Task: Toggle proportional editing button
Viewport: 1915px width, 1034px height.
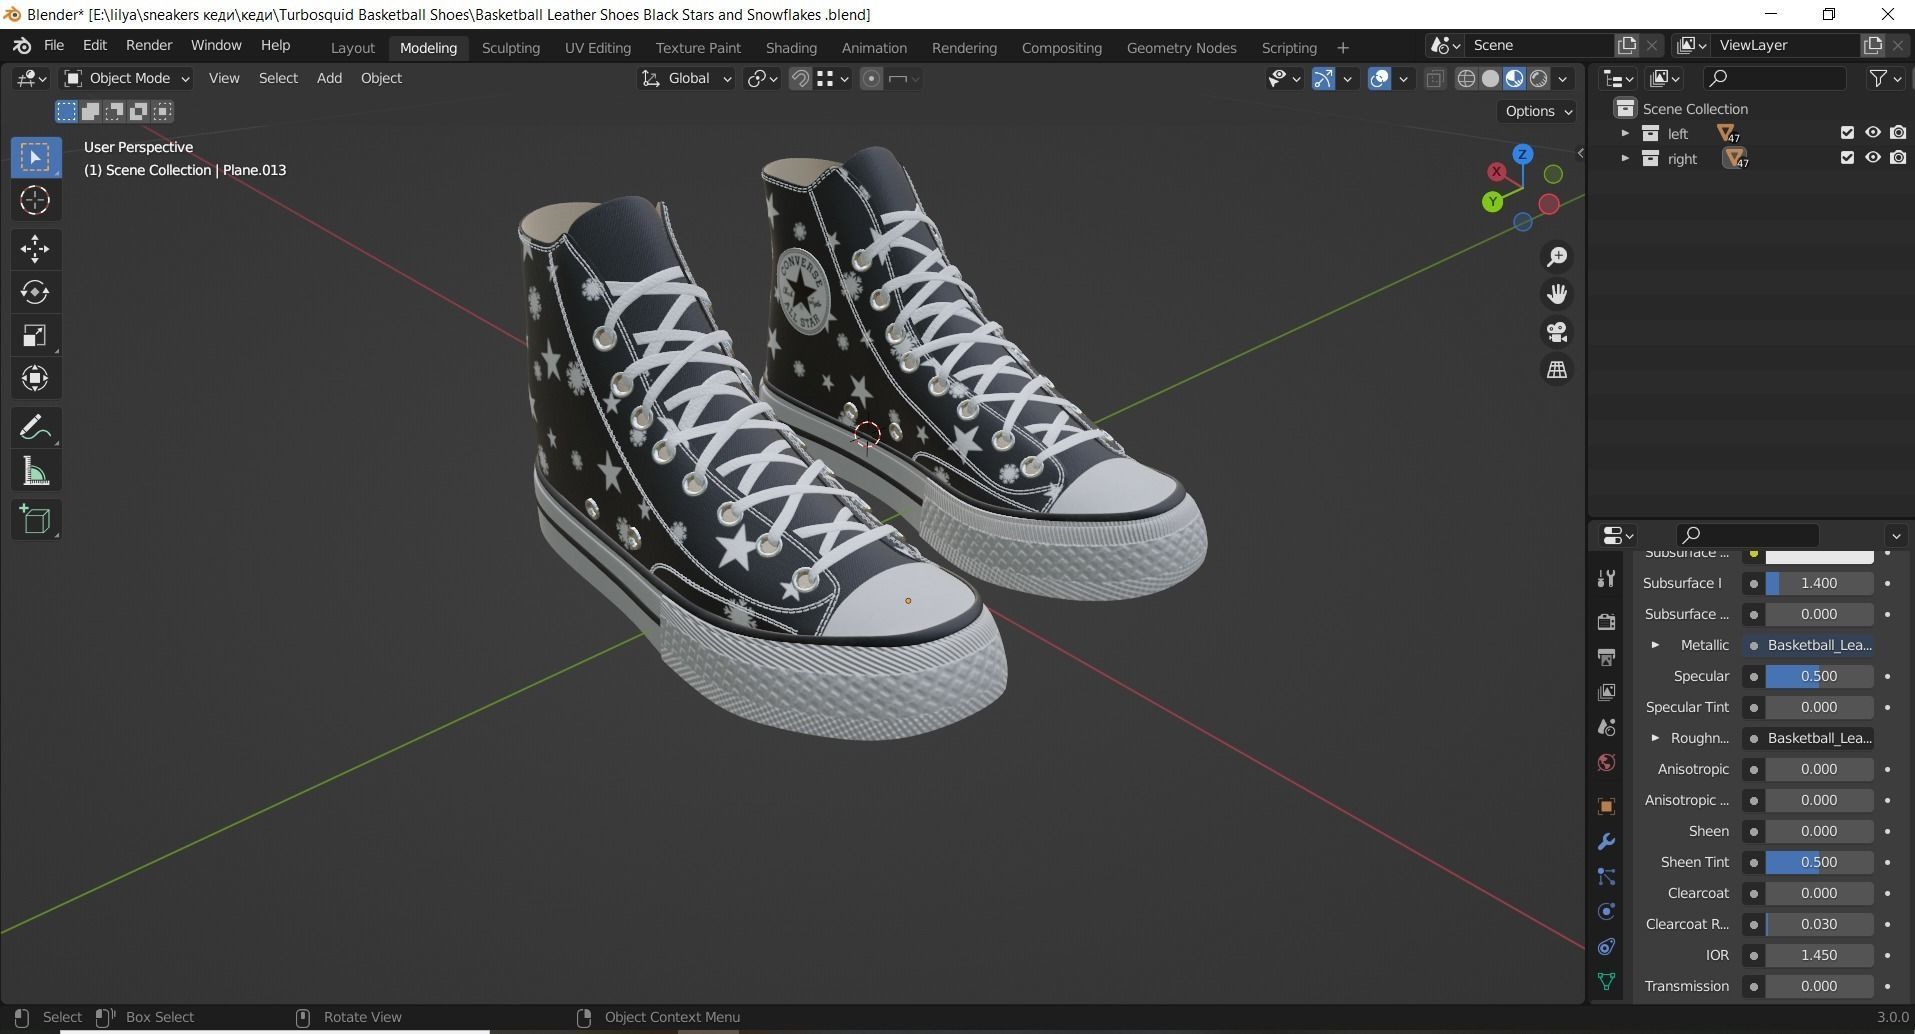Action: pos(871,79)
